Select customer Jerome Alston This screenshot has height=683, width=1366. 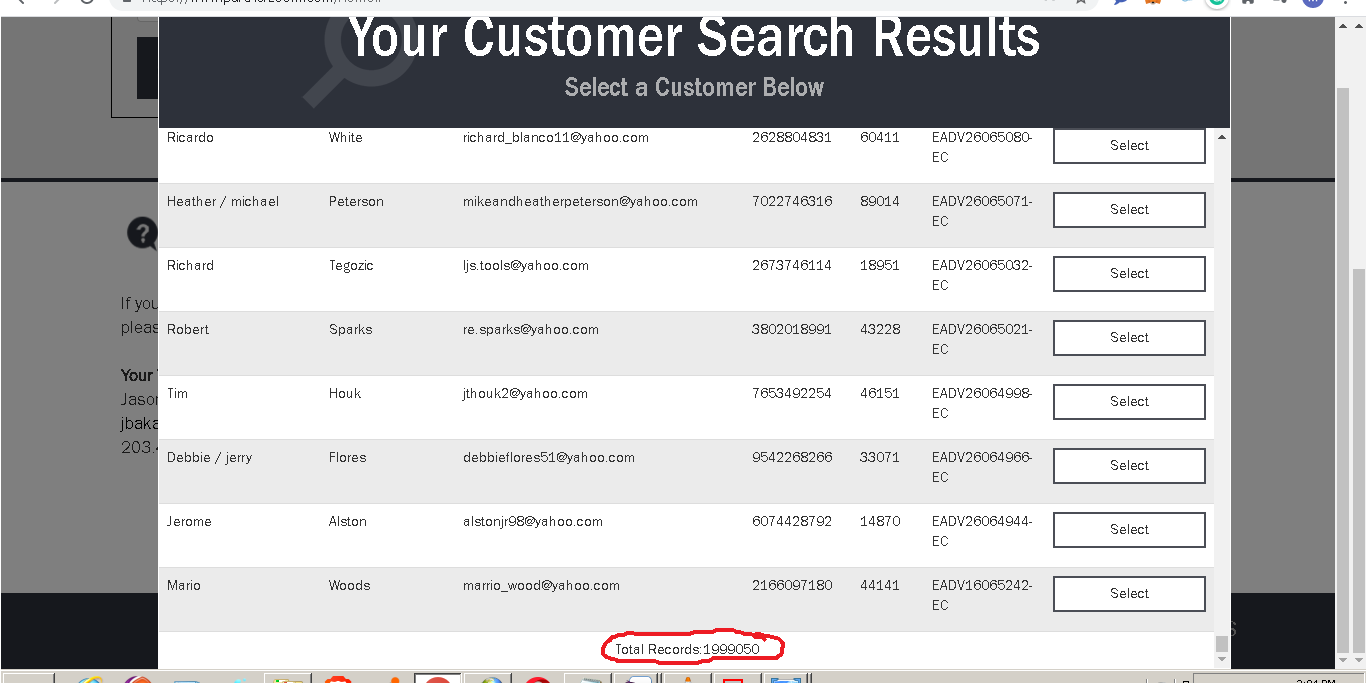click(1129, 530)
